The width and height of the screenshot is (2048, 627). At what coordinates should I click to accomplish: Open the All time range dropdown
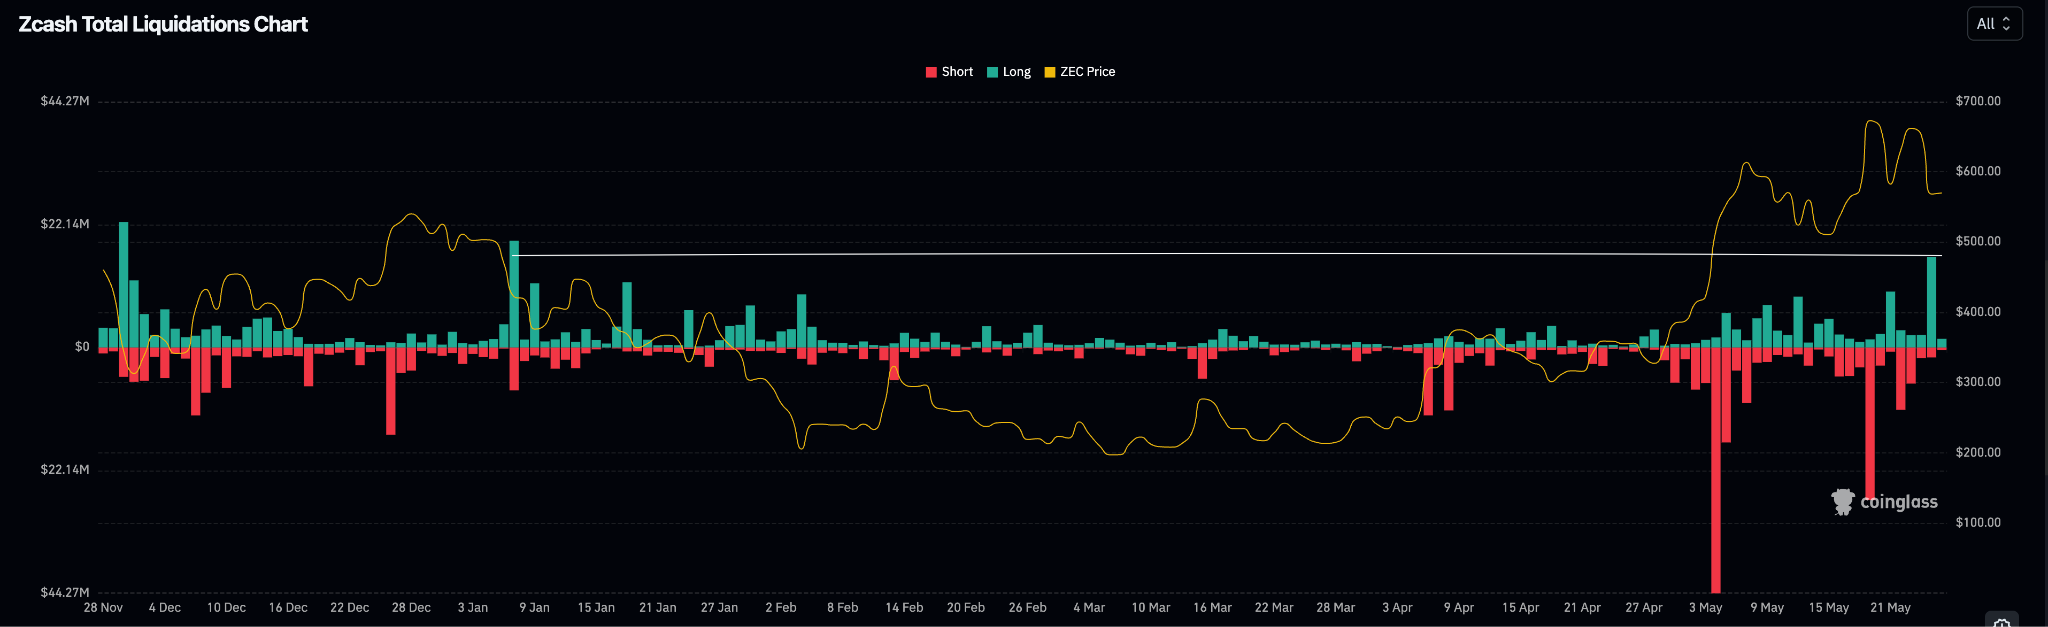[x=1994, y=24]
